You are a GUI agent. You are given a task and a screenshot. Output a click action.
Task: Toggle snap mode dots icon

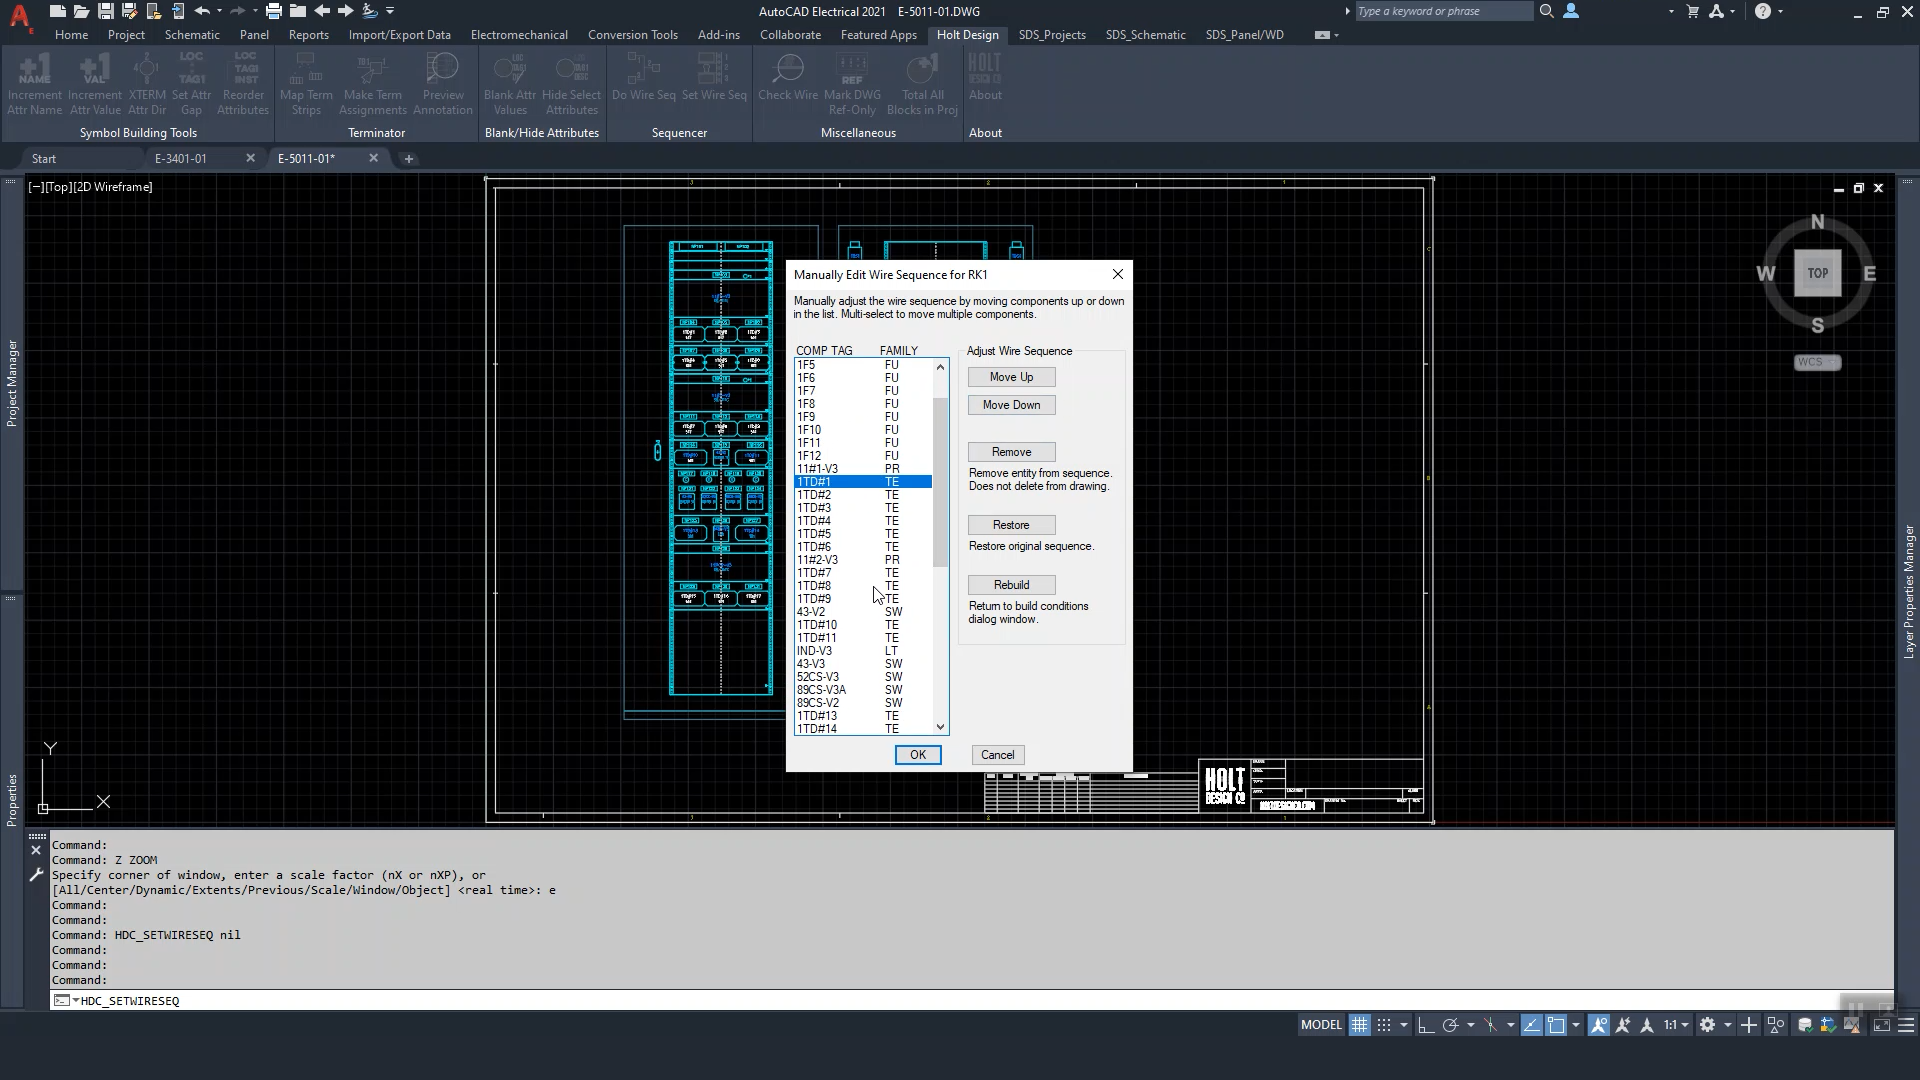(x=1384, y=1025)
